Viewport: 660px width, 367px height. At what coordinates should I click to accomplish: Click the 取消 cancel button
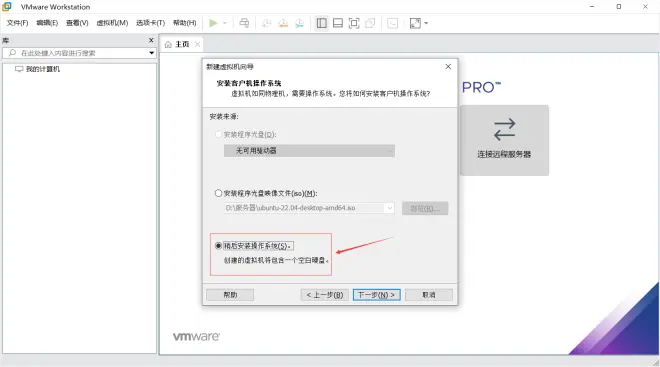coord(429,295)
